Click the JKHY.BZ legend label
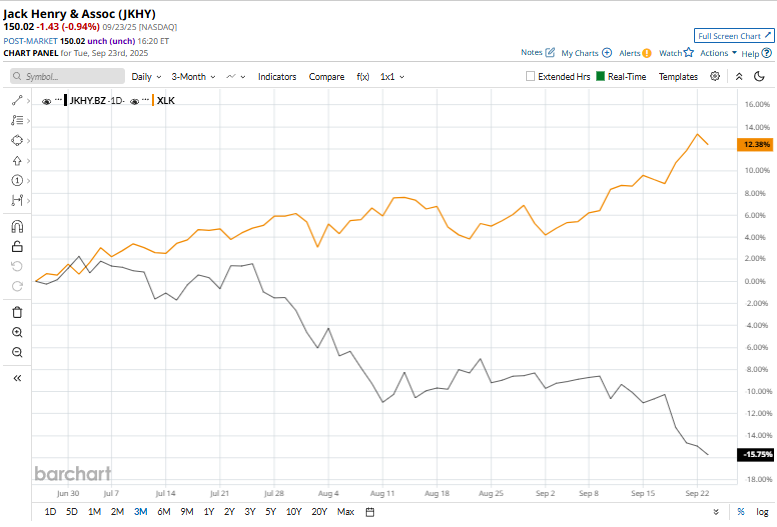The image size is (777, 527). [88, 101]
